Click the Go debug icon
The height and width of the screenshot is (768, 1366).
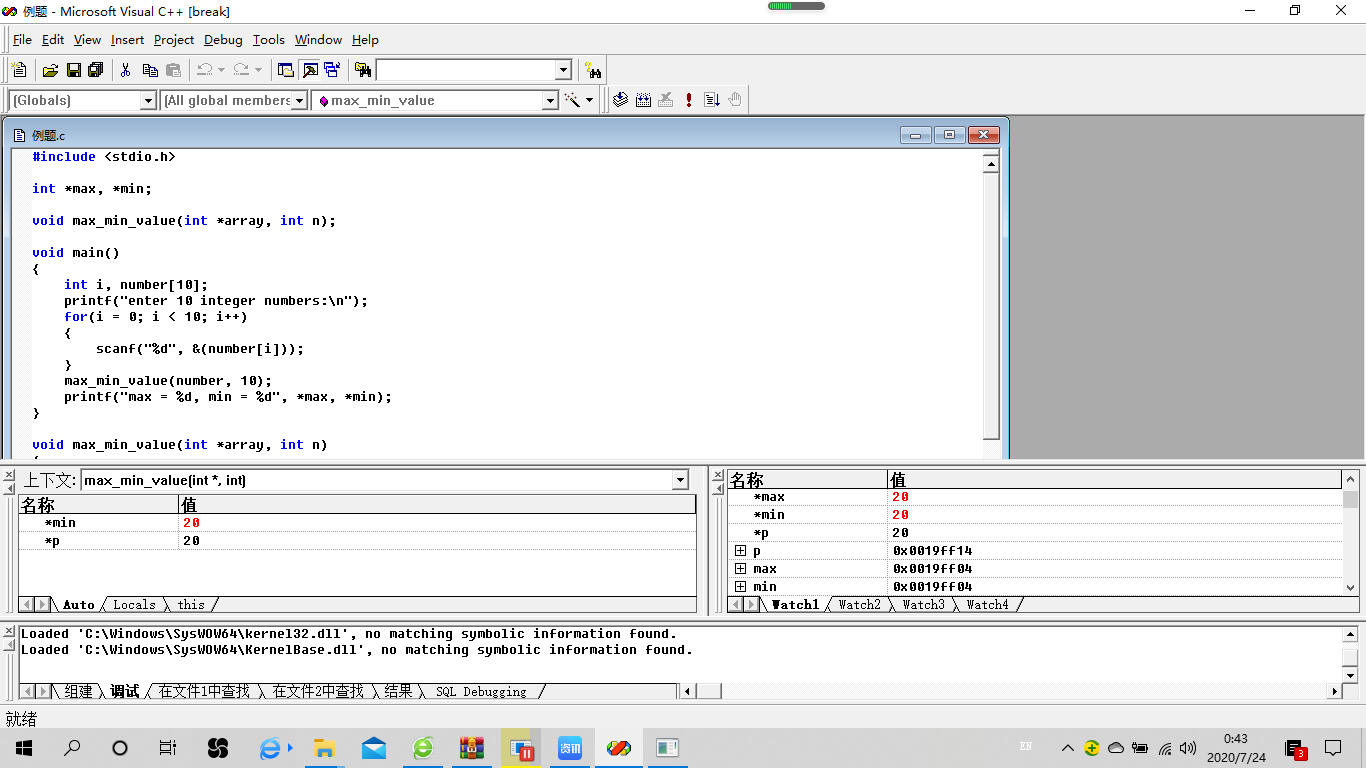click(x=712, y=100)
